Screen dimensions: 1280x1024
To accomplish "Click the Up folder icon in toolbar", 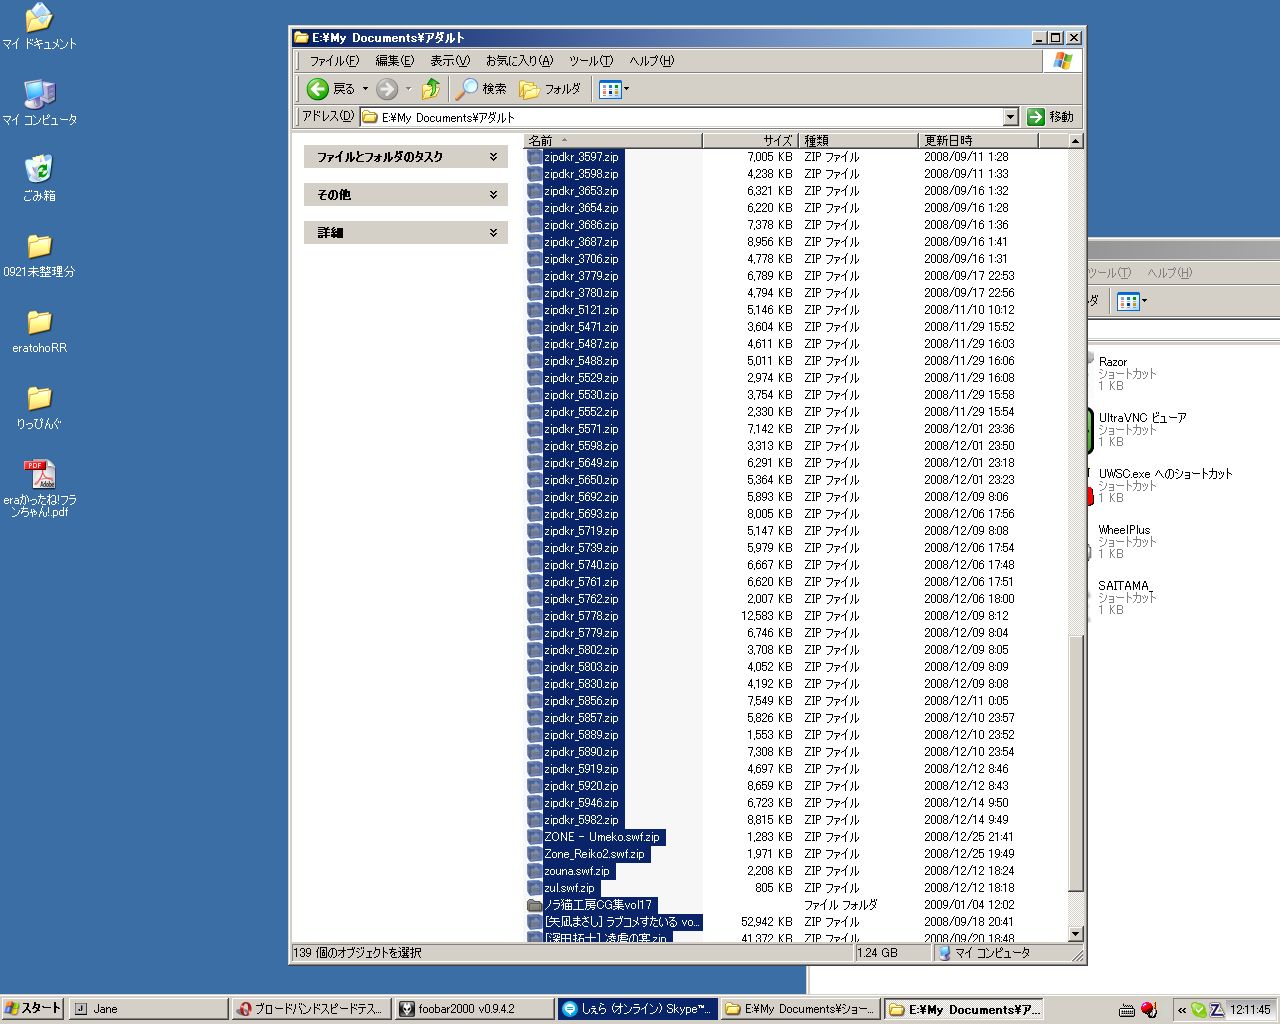I will click(x=431, y=89).
